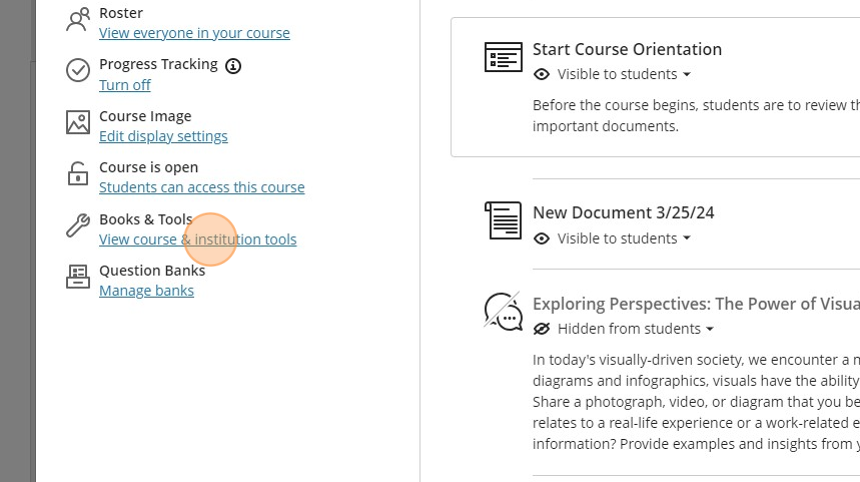860x482 pixels.
Task: Open the Progress Tracking info icon
Action: [x=233, y=66]
